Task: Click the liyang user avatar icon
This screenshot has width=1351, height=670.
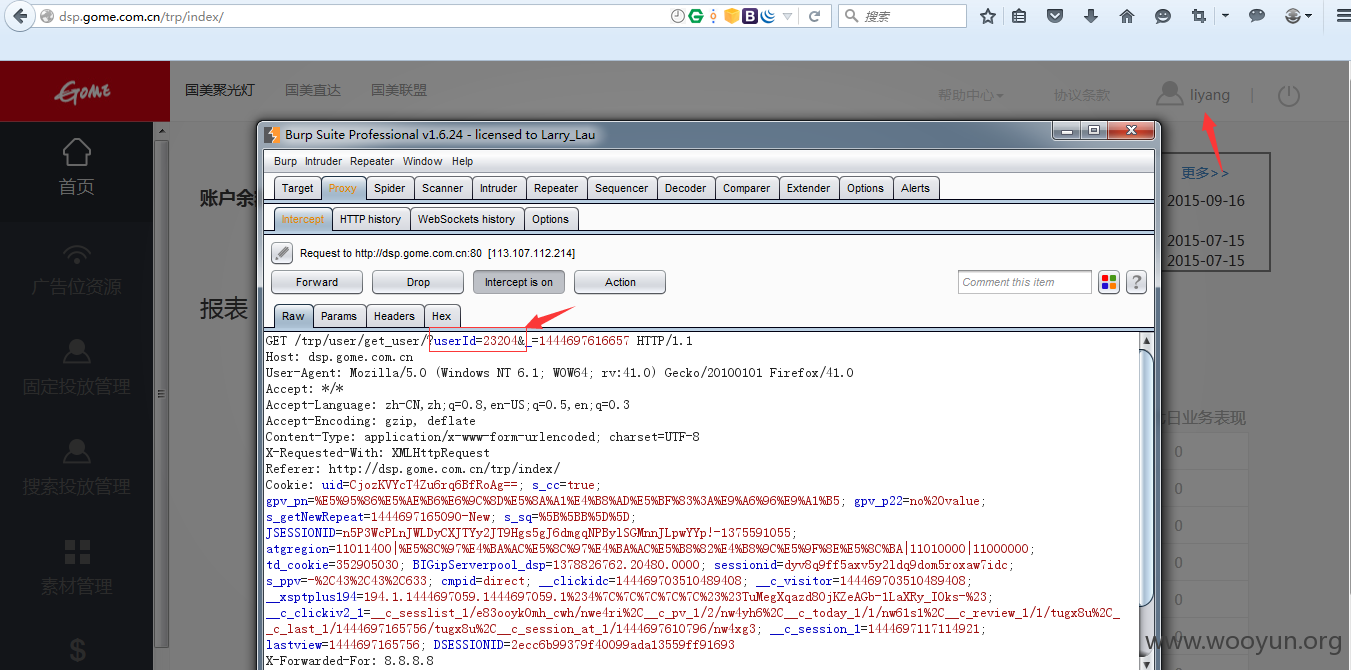Action: (1168, 94)
